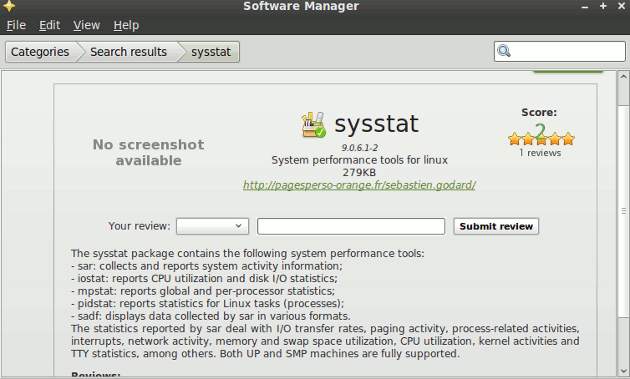Click the scrollbar up arrow

tap(623, 76)
